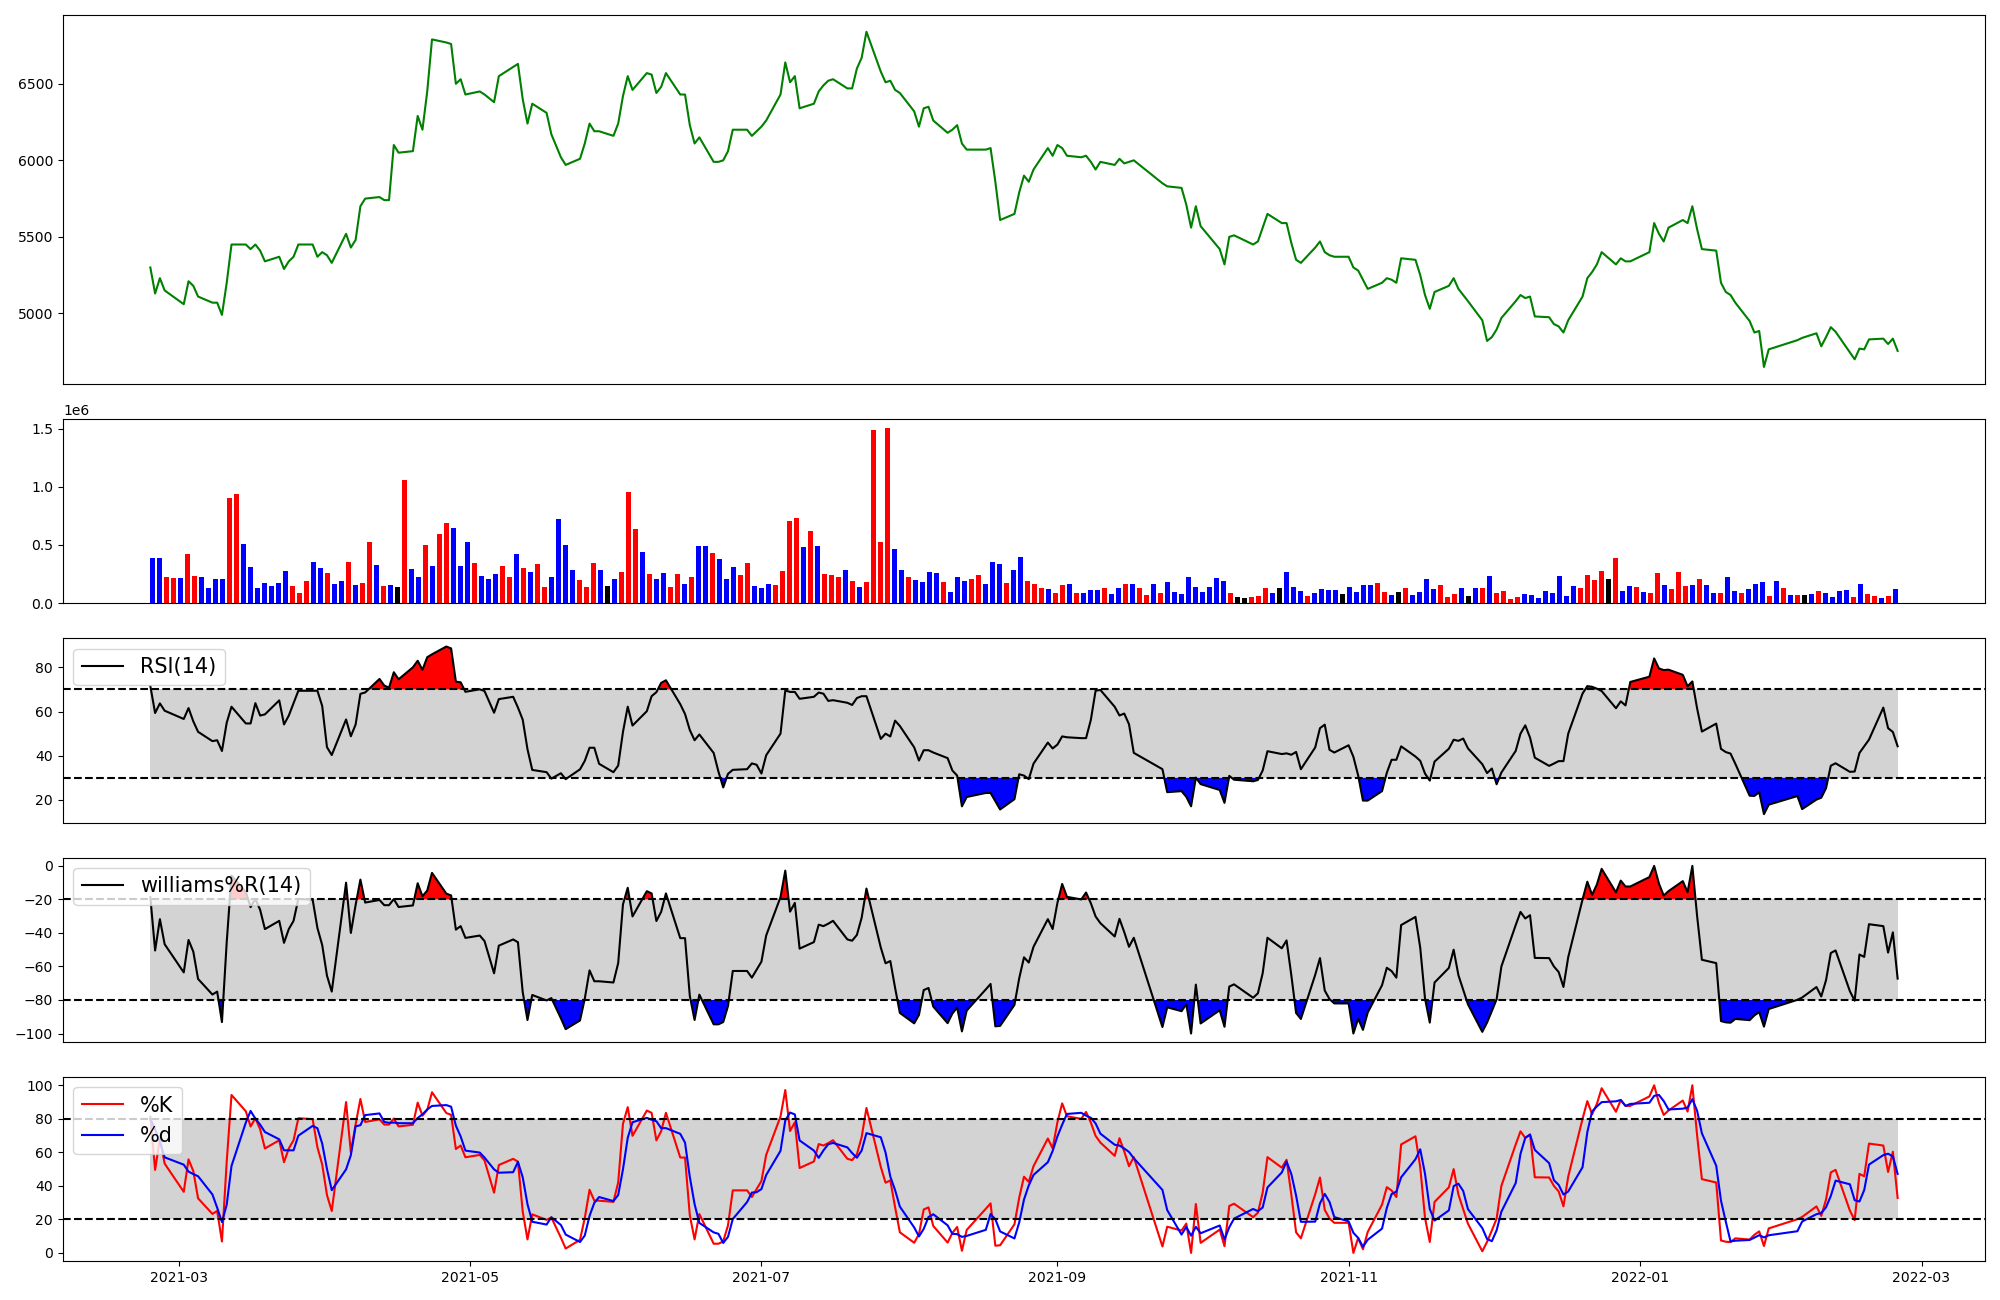Select the 2021-07 x-axis date label
The width and height of the screenshot is (2000, 1300).
[762, 1276]
